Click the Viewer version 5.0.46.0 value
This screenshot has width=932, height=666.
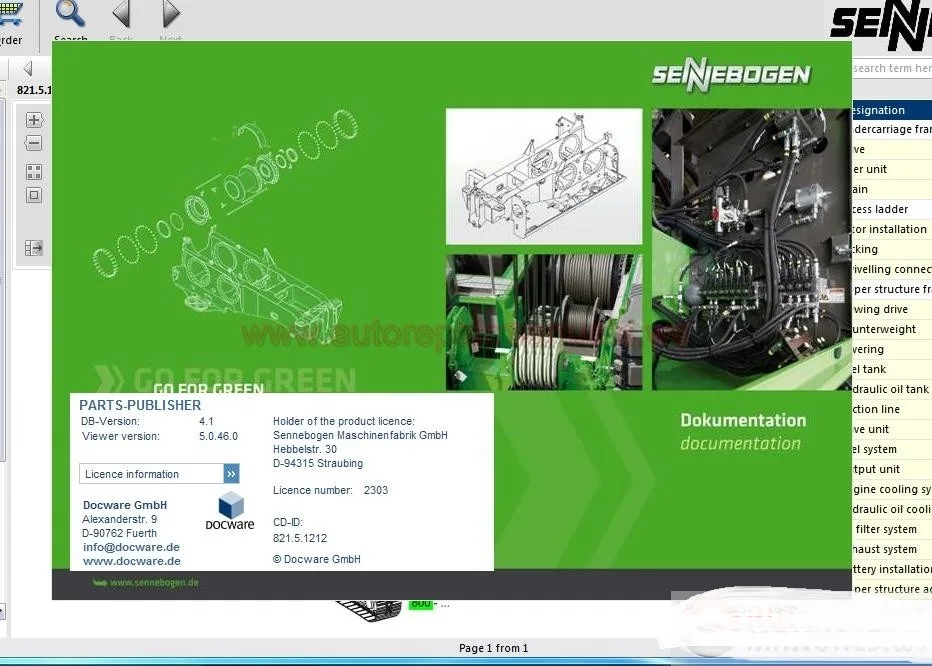(x=218, y=436)
